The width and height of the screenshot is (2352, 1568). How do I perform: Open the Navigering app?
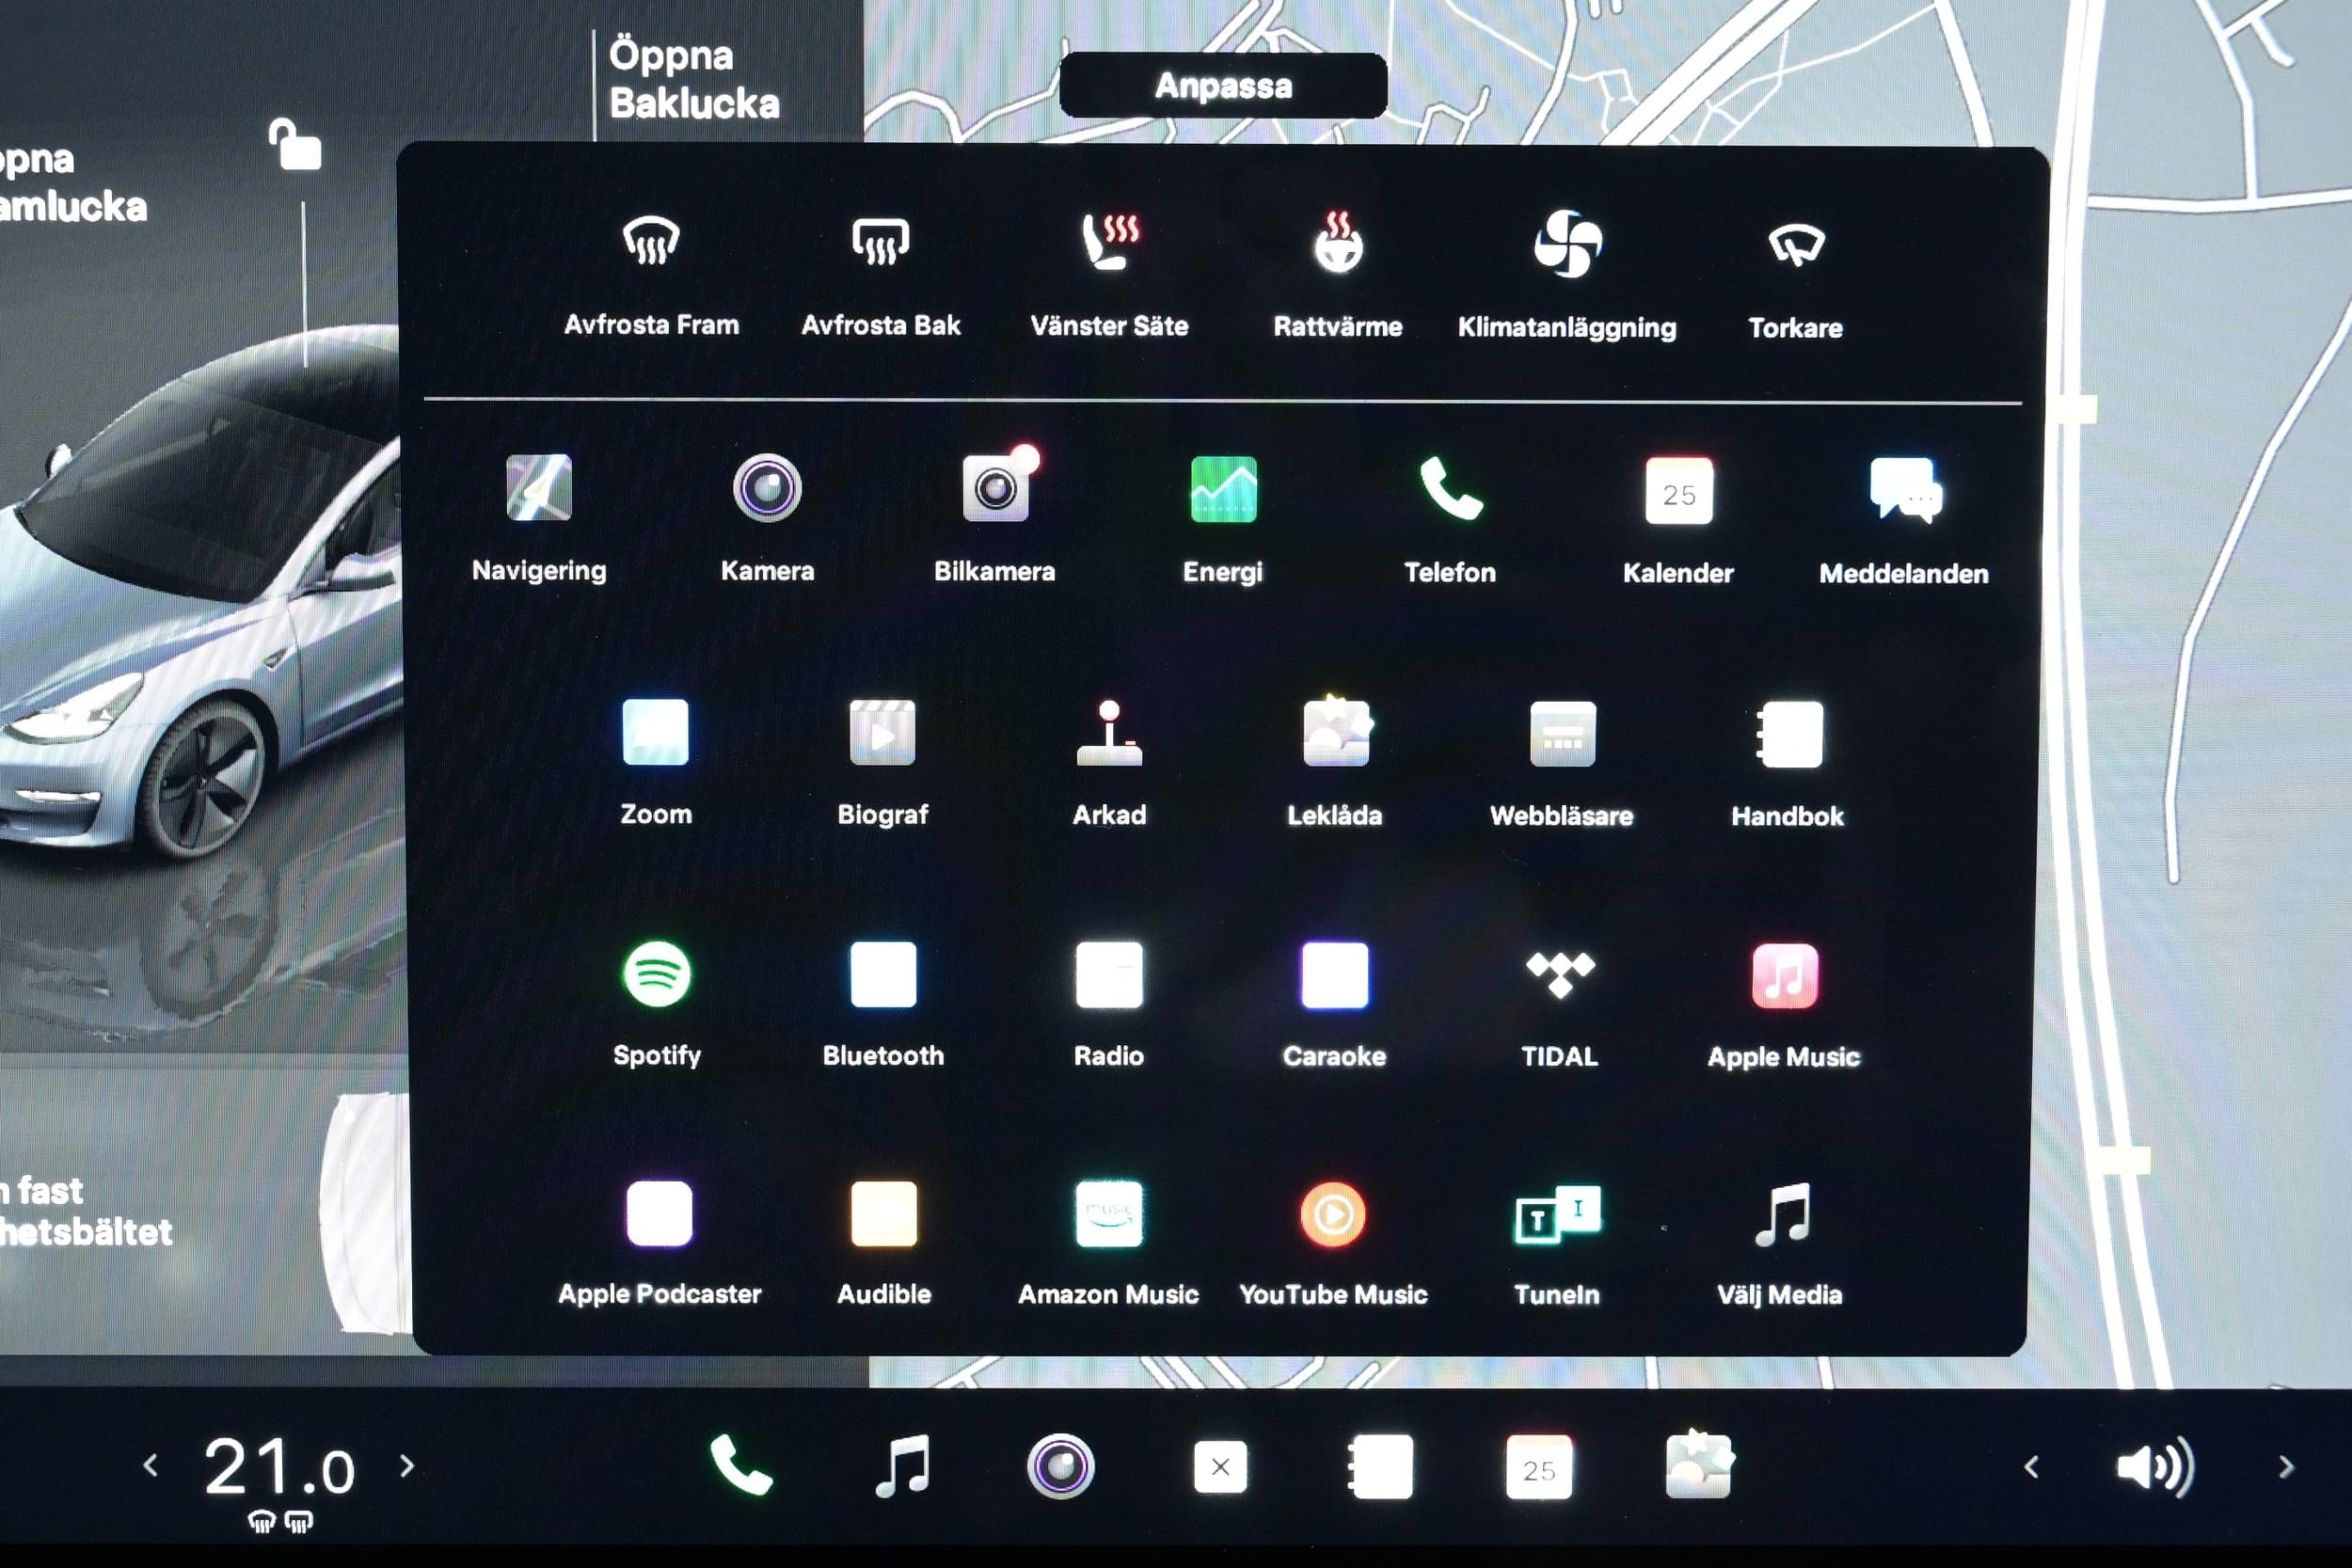tap(539, 518)
